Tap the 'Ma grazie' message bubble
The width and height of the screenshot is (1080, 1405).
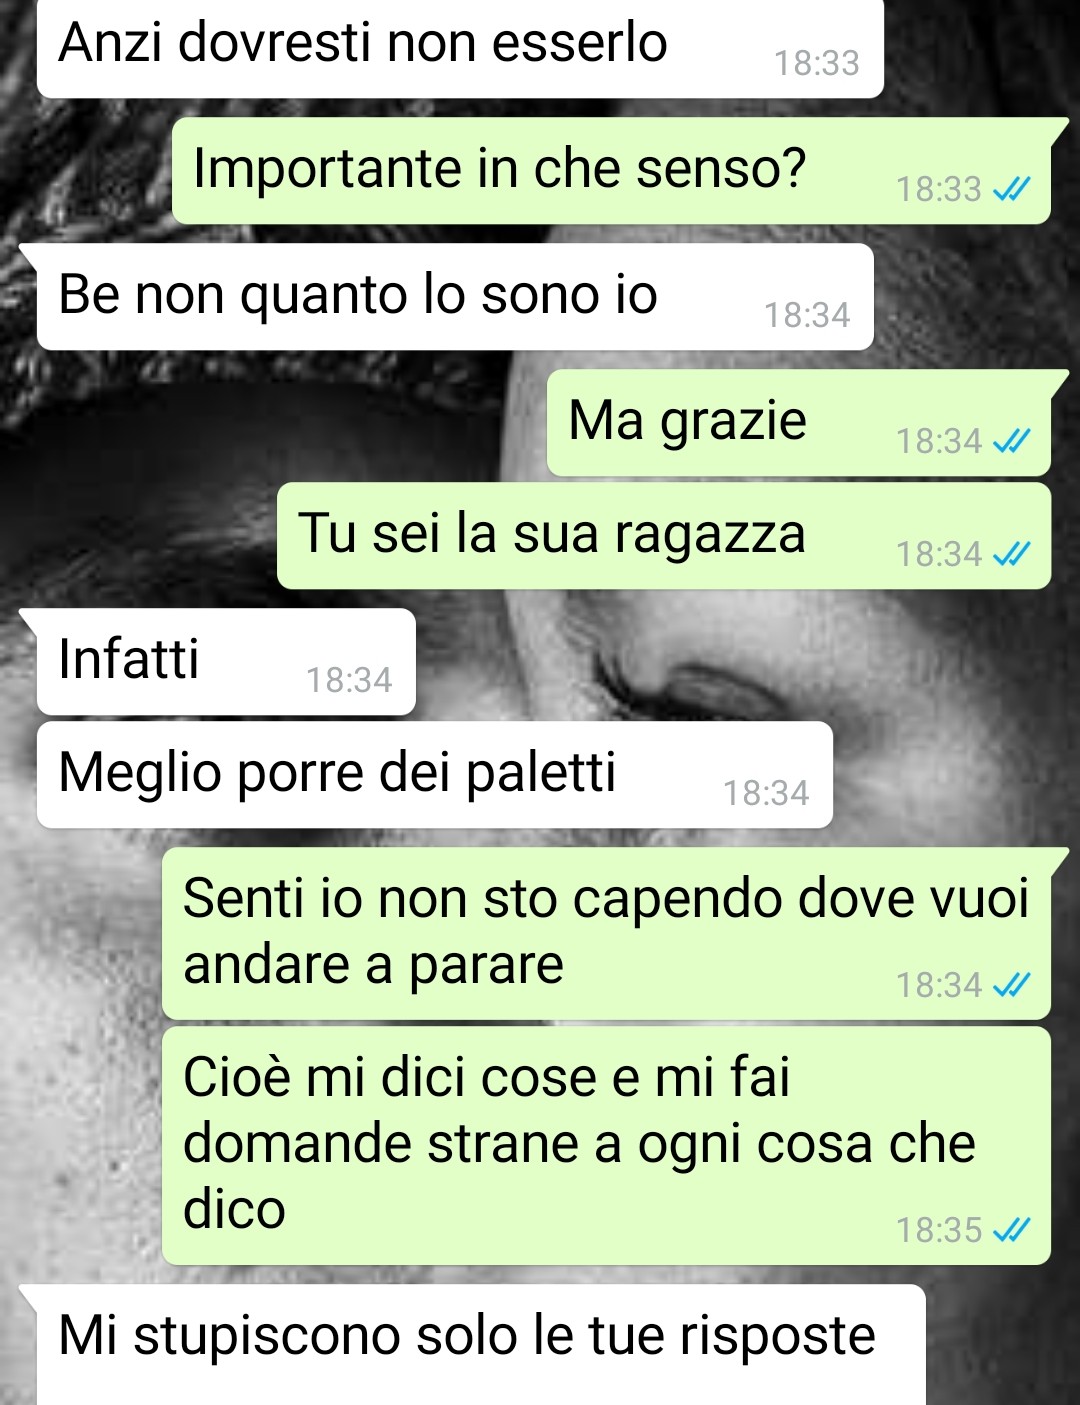coord(798,423)
